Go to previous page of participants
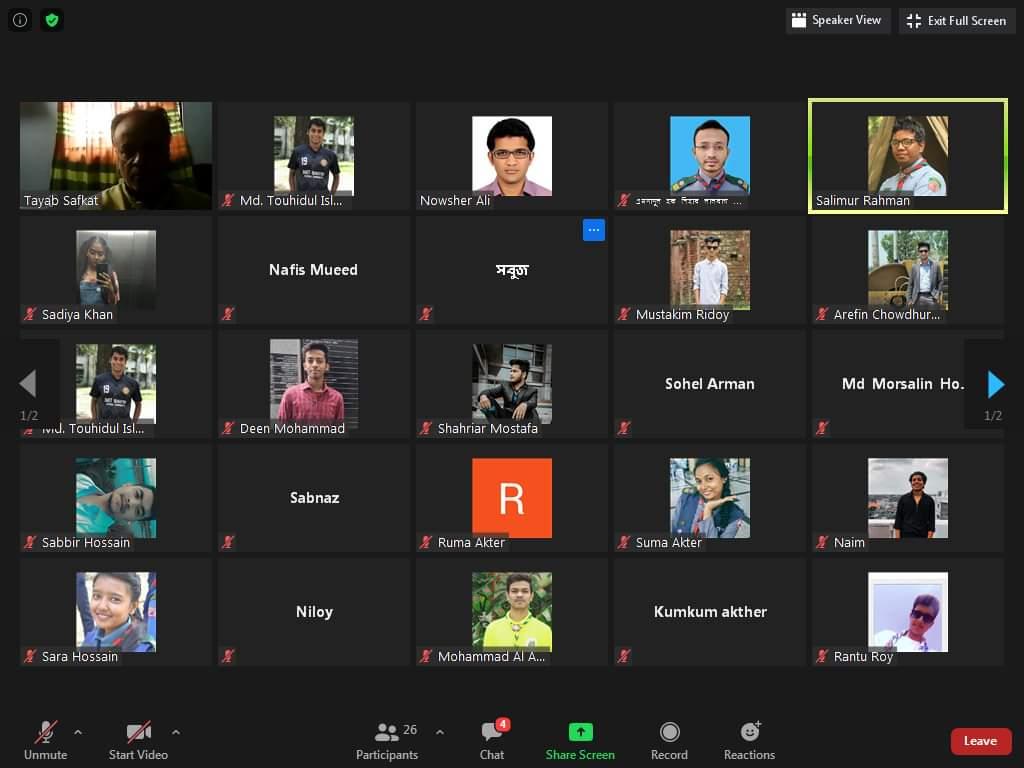This screenshot has height=768, width=1024. click(x=28, y=384)
